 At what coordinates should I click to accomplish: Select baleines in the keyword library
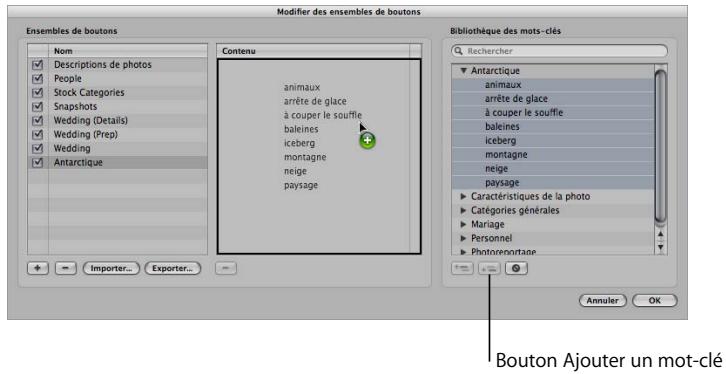point(553,126)
